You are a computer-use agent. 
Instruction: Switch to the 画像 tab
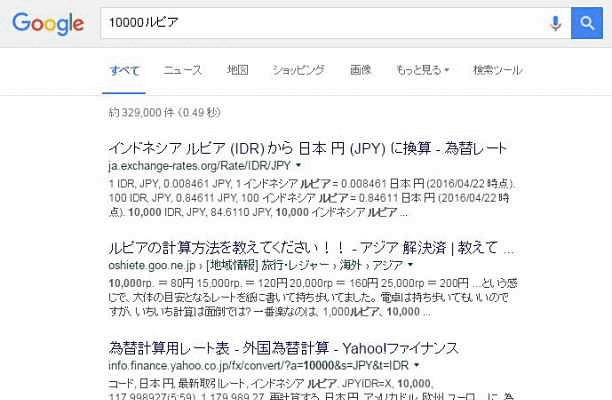pyautogui.click(x=360, y=70)
